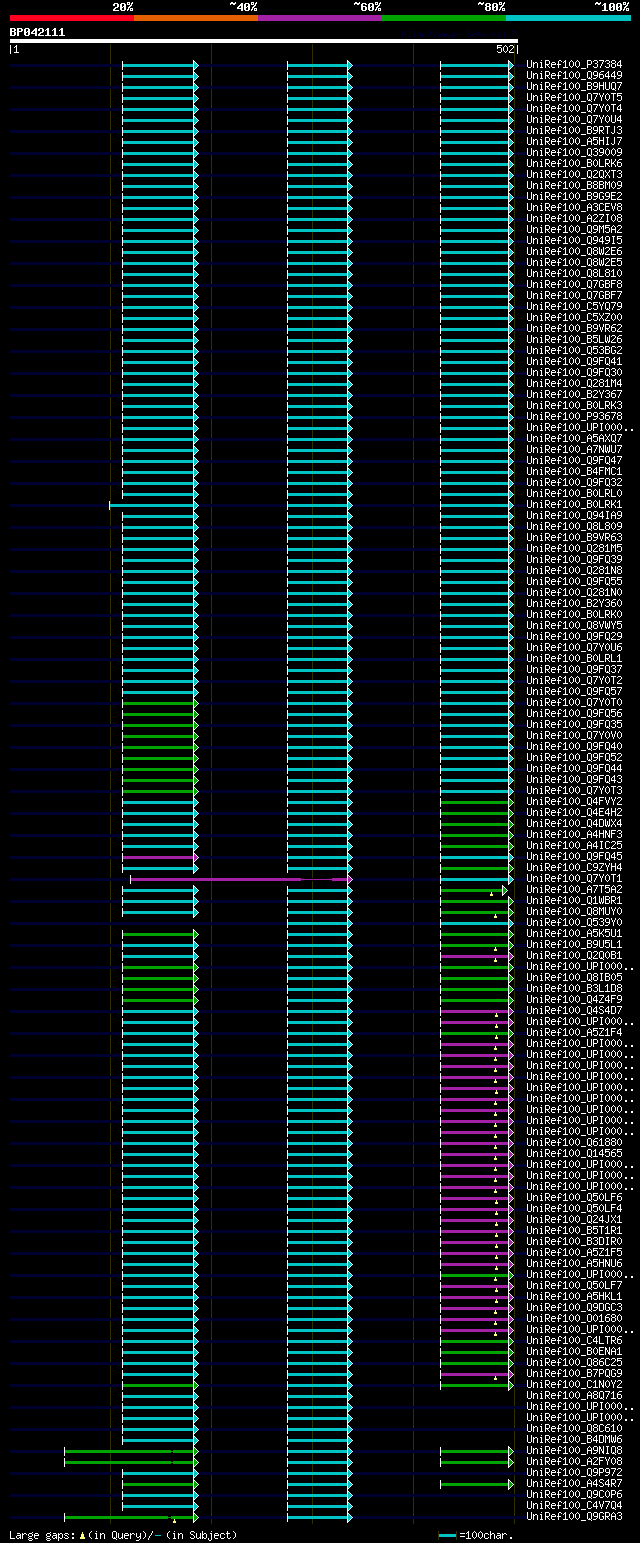Click the UniRef100_A4S4R7 label
The height and width of the screenshot is (1543, 640).
[x=574, y=1483]
